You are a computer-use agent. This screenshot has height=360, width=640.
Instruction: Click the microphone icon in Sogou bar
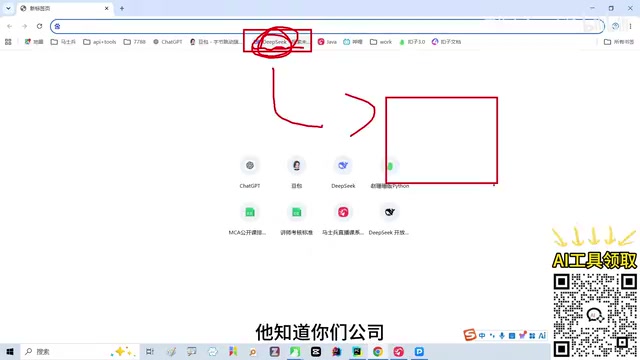point(502,336)
